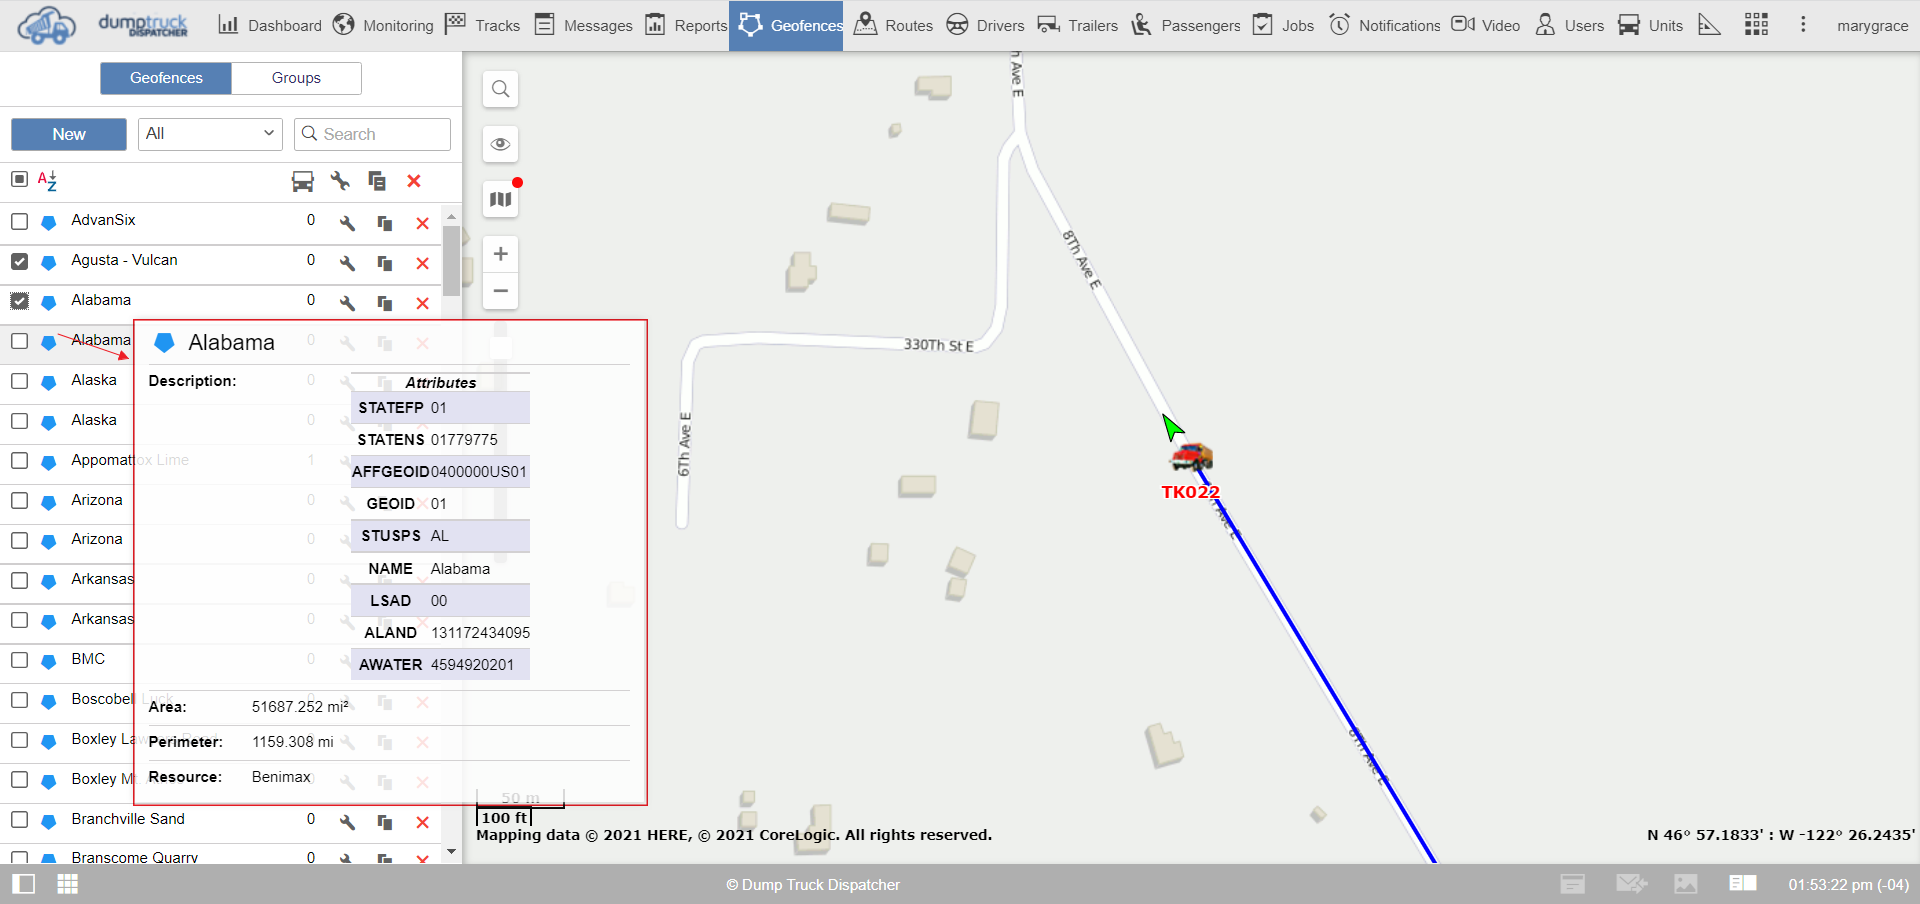Zoom in the map with plus button
Screen dimensions: 1920x904
(x=500, y=254)
